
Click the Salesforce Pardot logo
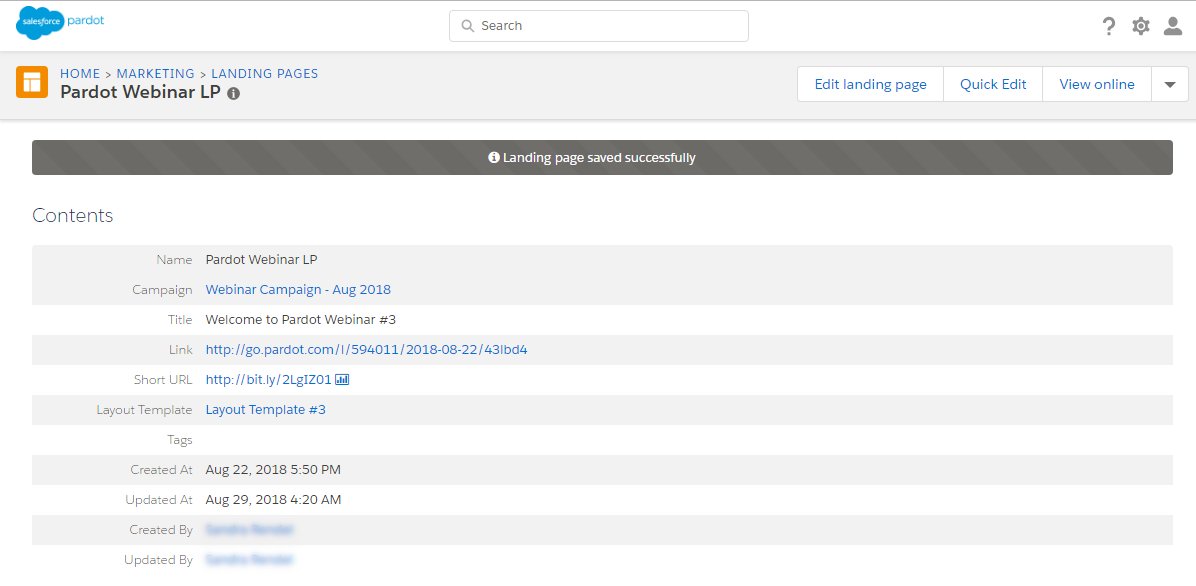pyautogui.click(x=59, y=23)
